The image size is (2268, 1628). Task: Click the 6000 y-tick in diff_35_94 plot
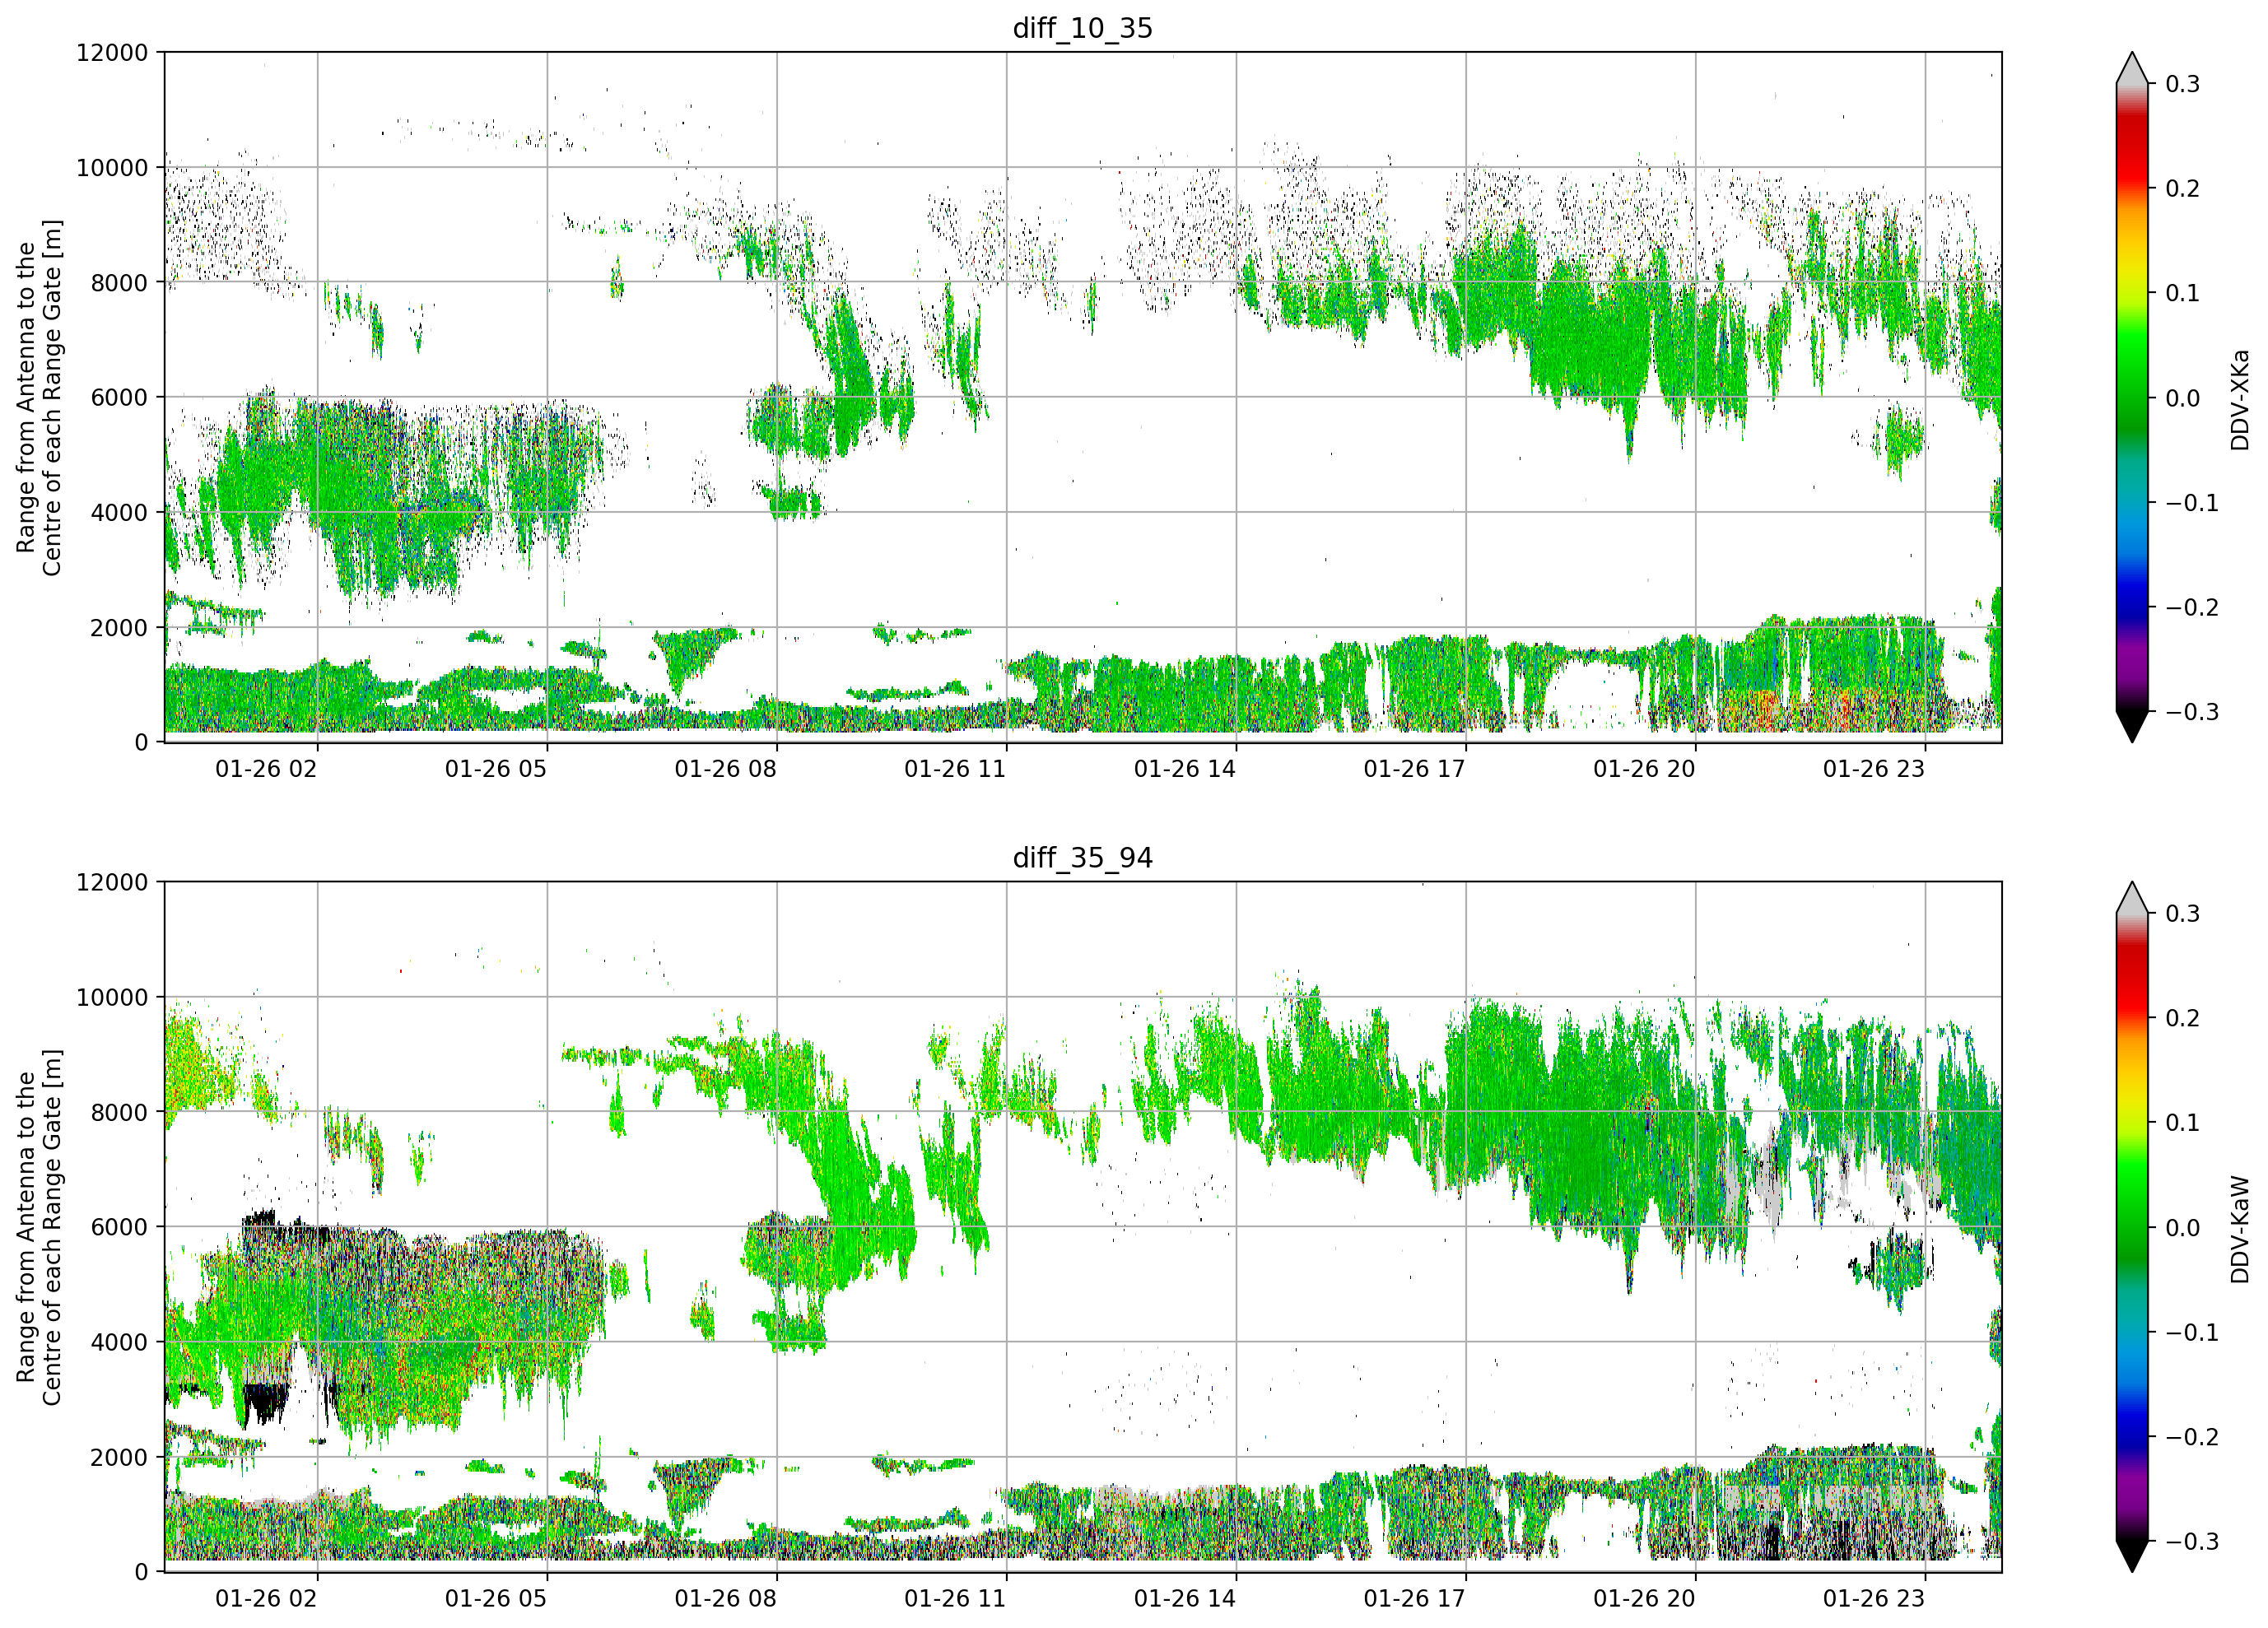coord(119,1228)
